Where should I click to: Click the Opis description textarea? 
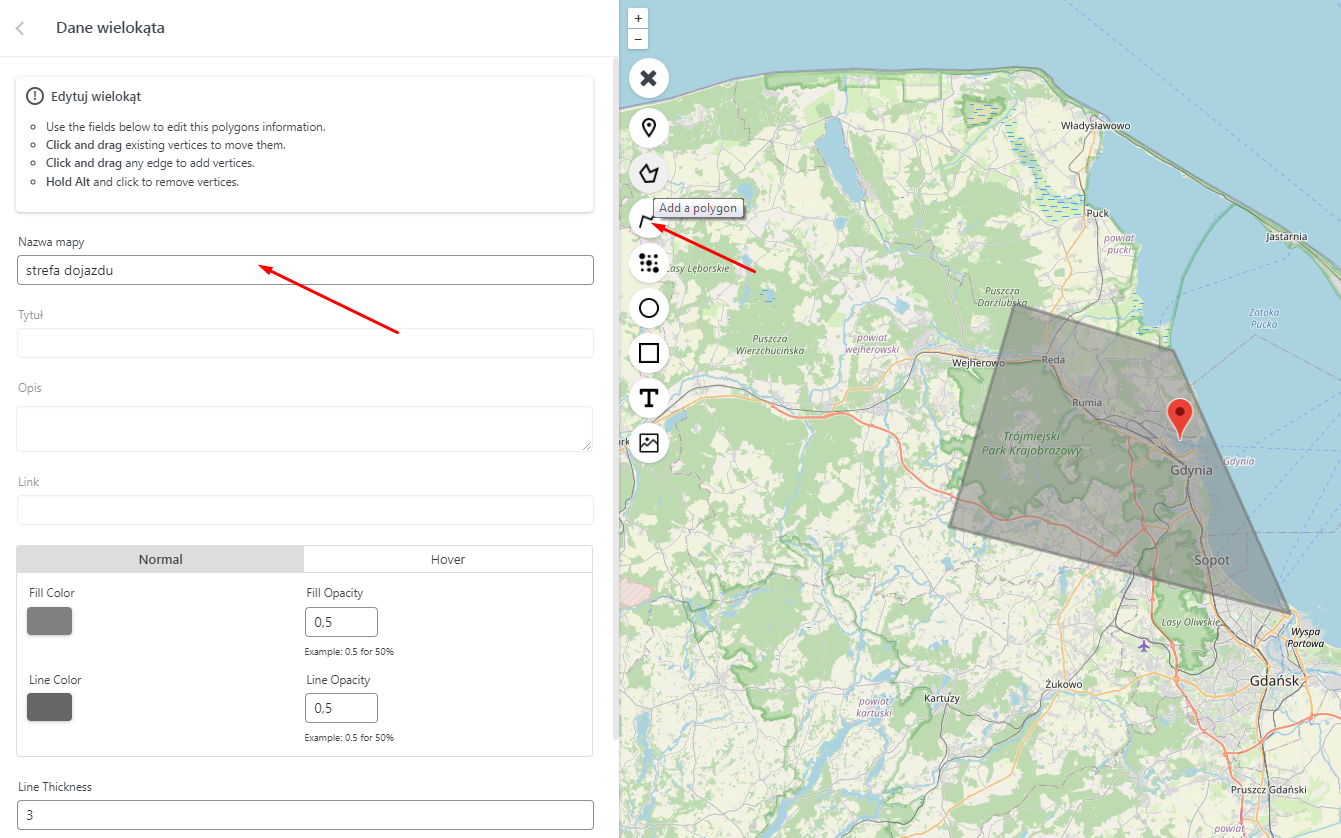click(x=305, y=428)
